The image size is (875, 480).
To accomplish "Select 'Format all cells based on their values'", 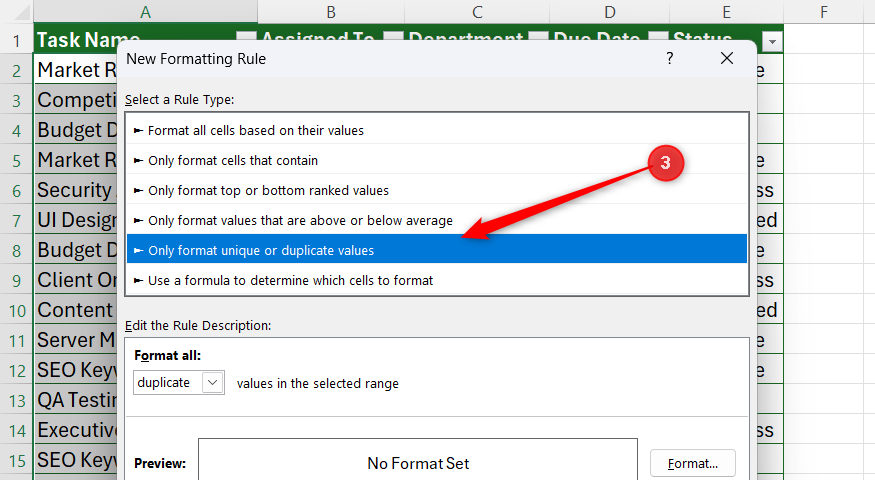I will click(x=436, y=130).
